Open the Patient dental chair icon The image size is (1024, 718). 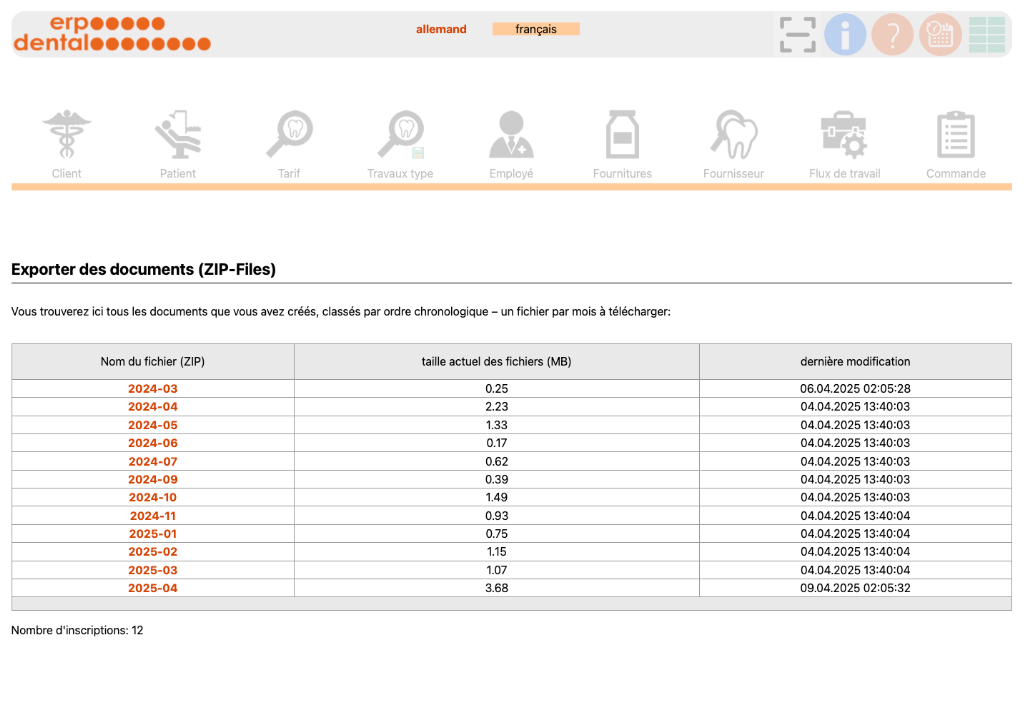[178, 135]
